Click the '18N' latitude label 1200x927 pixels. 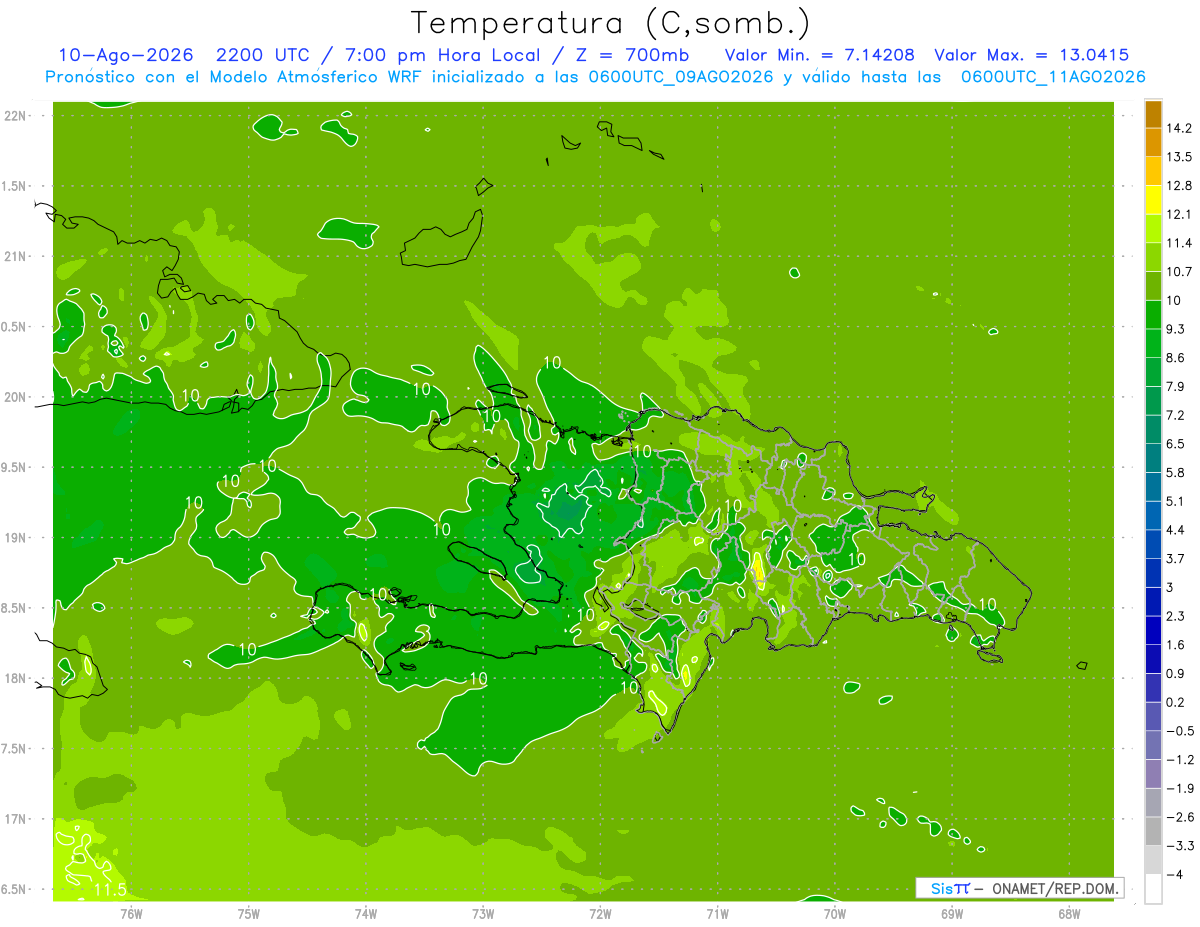coord(15,678)
